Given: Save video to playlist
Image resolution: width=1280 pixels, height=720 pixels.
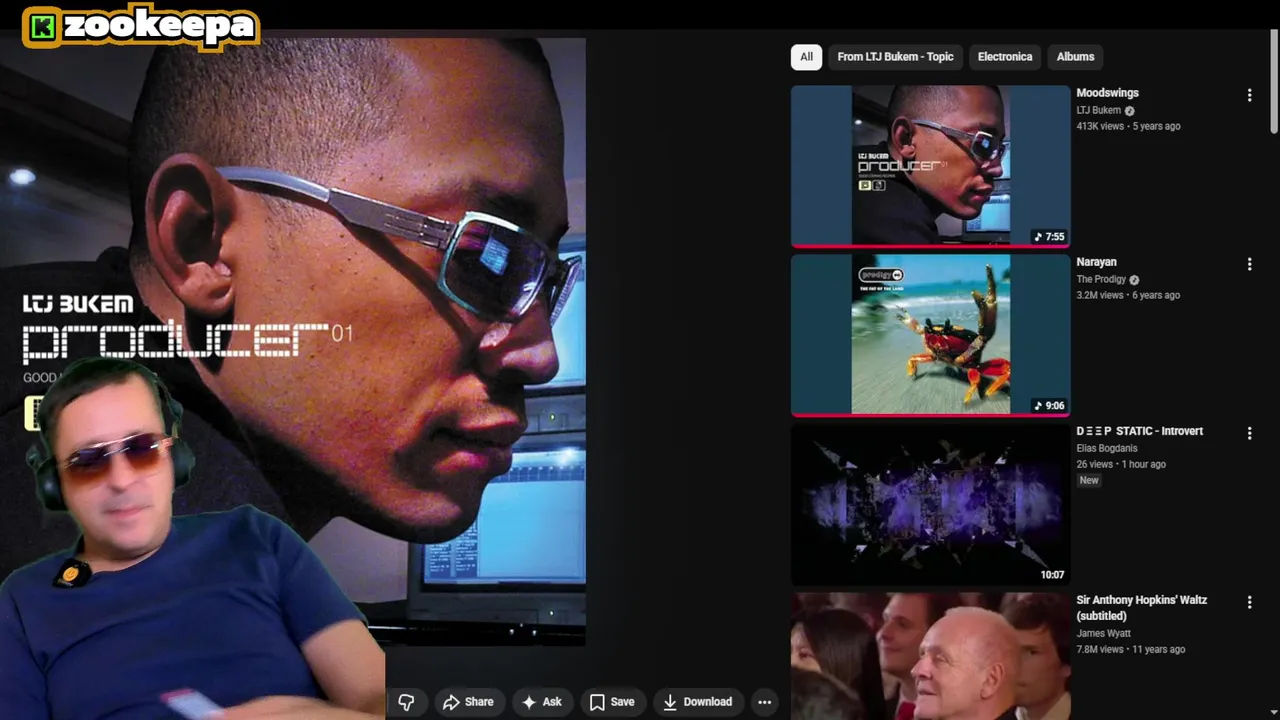Looking at the screenshot, I should click(611, 702).
